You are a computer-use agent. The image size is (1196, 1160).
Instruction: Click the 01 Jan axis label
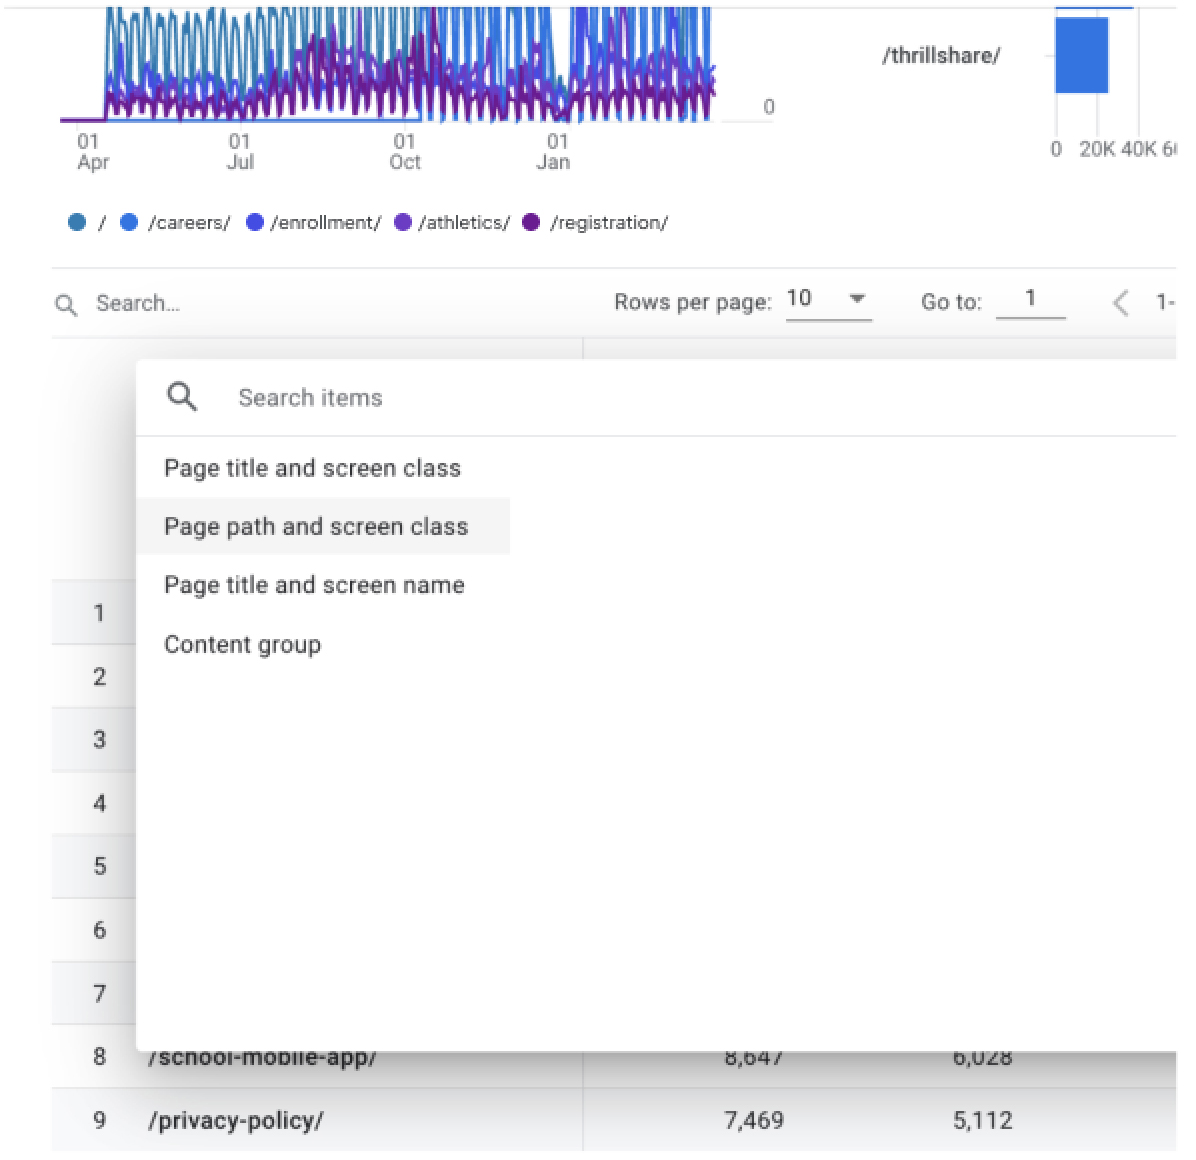[555, 152]
